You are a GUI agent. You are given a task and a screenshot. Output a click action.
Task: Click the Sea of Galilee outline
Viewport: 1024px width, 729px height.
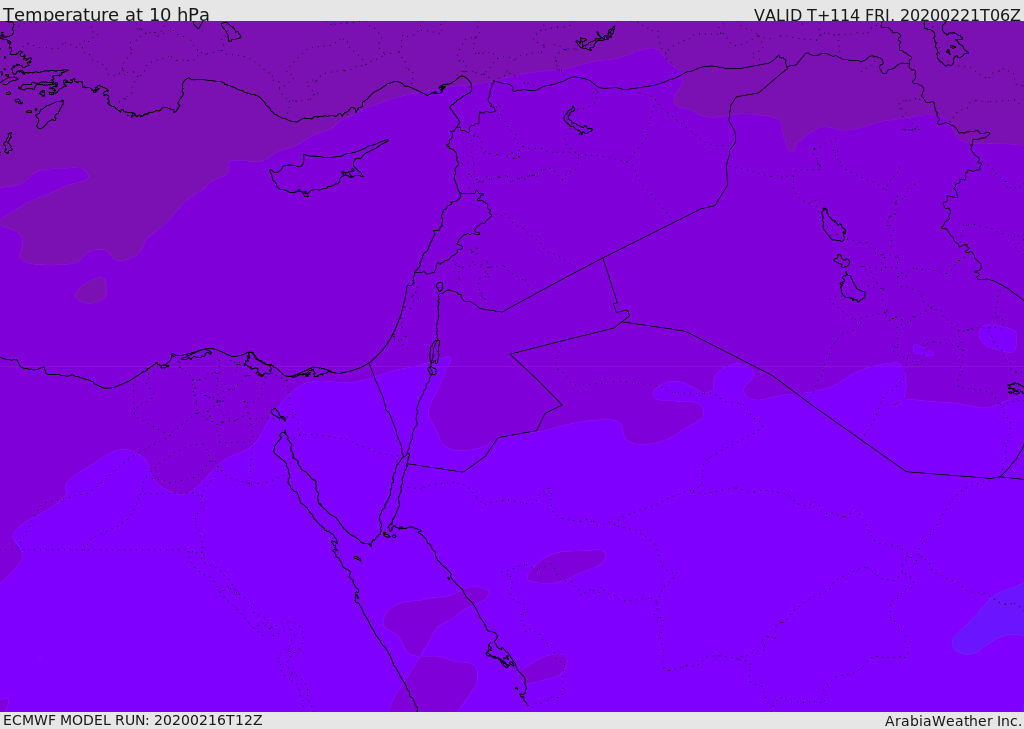tap(440, 287)
